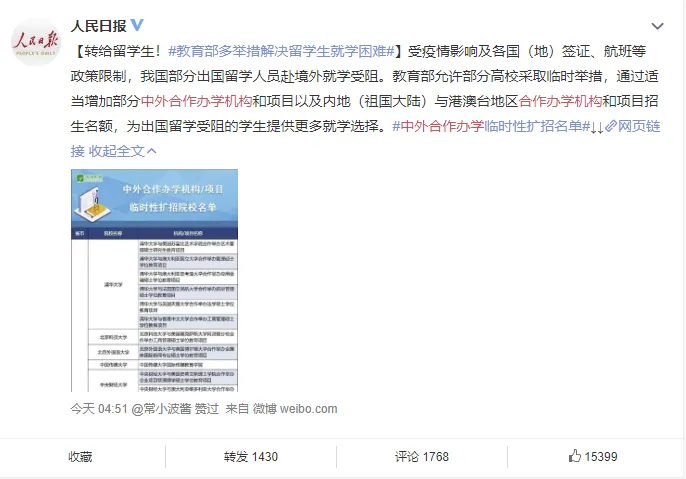Click 收藏 to bookmark the post
This screenshot has height=479, width=686.
(80, 457)
